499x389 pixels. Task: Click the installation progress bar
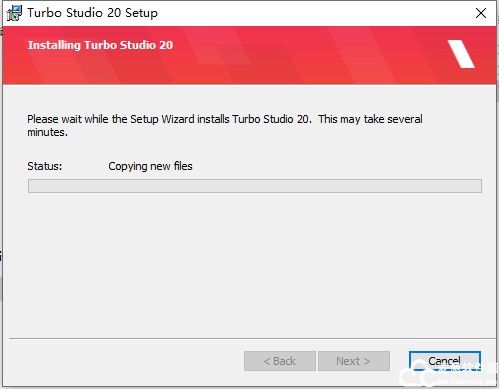pos(255,186)
